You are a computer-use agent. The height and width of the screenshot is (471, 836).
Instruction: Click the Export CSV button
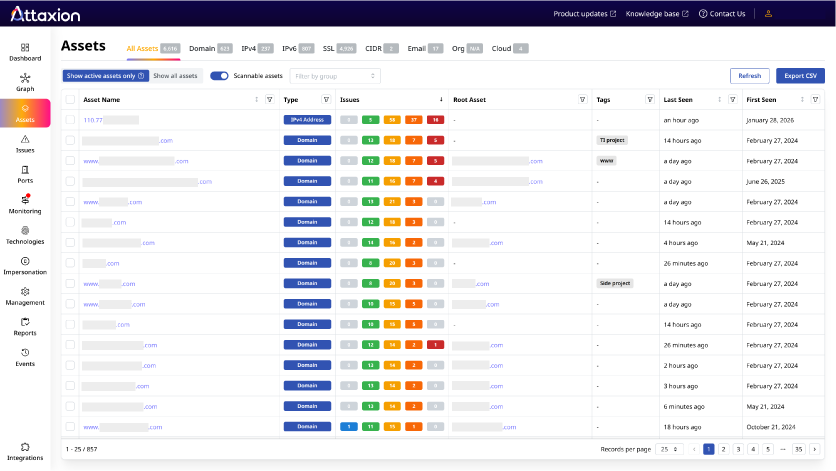pyautogui.click(x=800, y=76)
